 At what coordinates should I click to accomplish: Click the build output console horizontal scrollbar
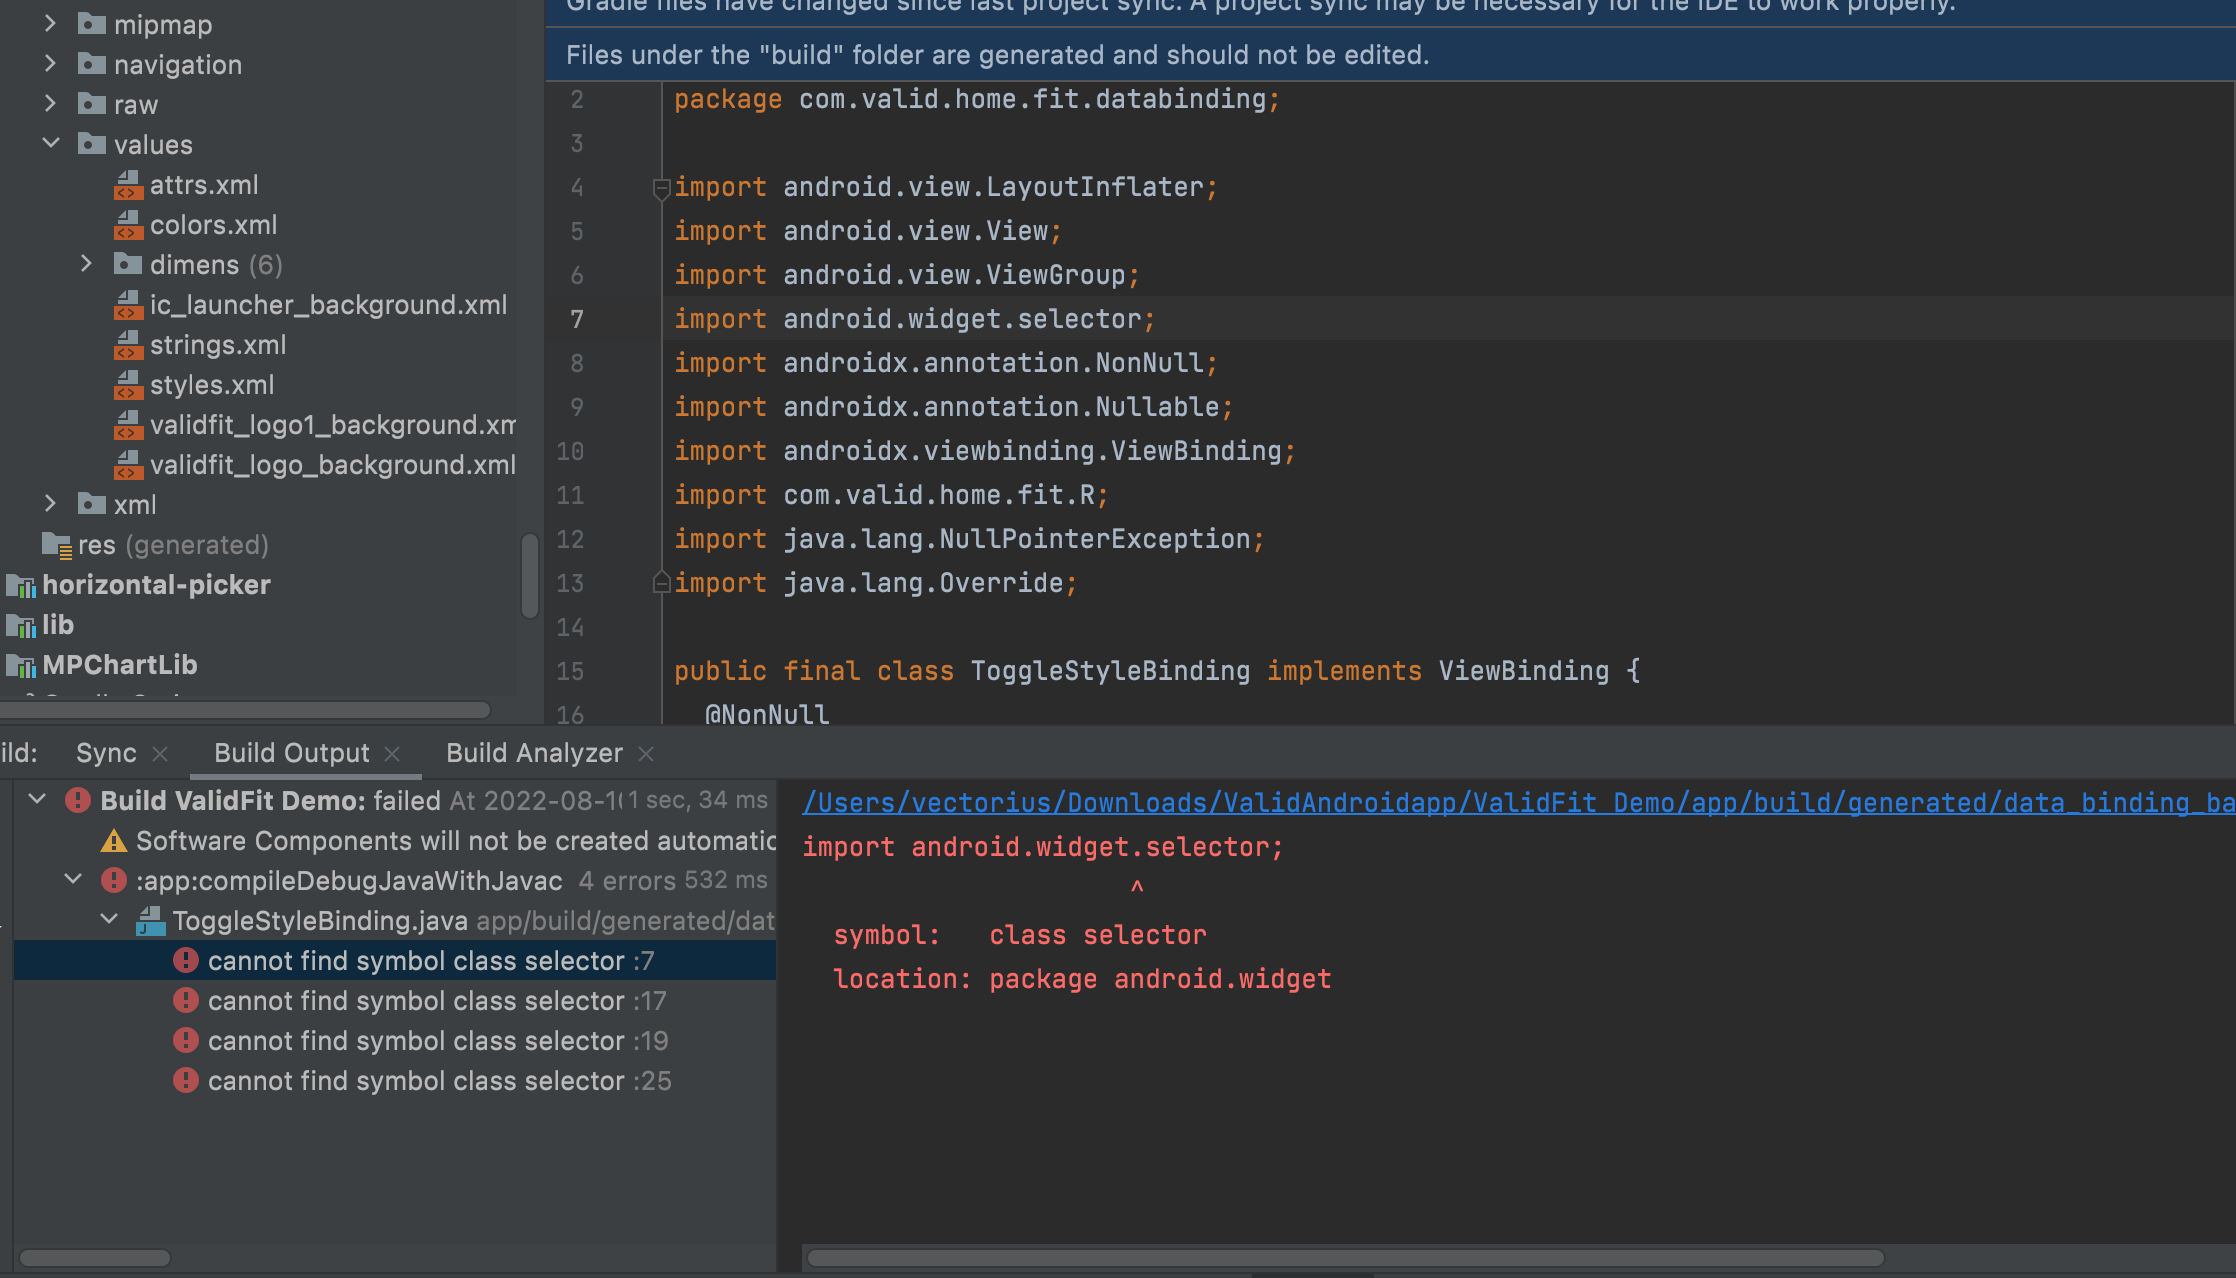[x=1345, y=1258]
